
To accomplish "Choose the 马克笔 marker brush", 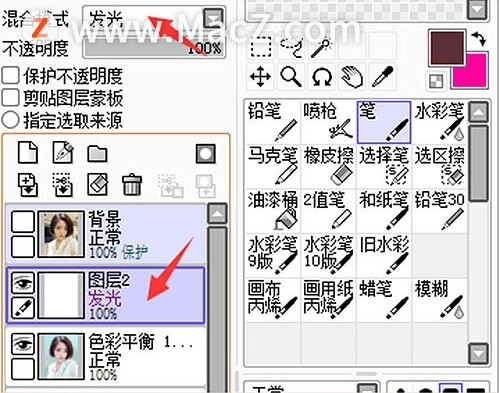I will pos(273,166).
